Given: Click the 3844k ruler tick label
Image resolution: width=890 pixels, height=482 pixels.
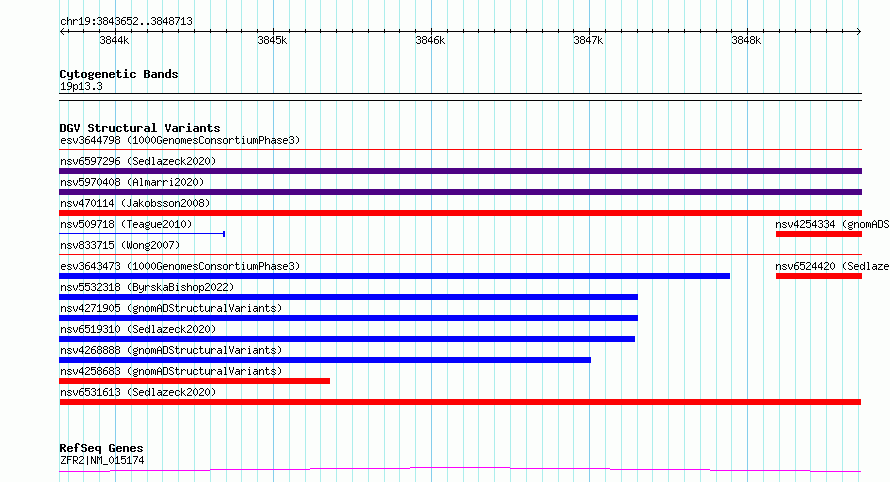Looking at the screenshot, I should click(x=114, y=40).
